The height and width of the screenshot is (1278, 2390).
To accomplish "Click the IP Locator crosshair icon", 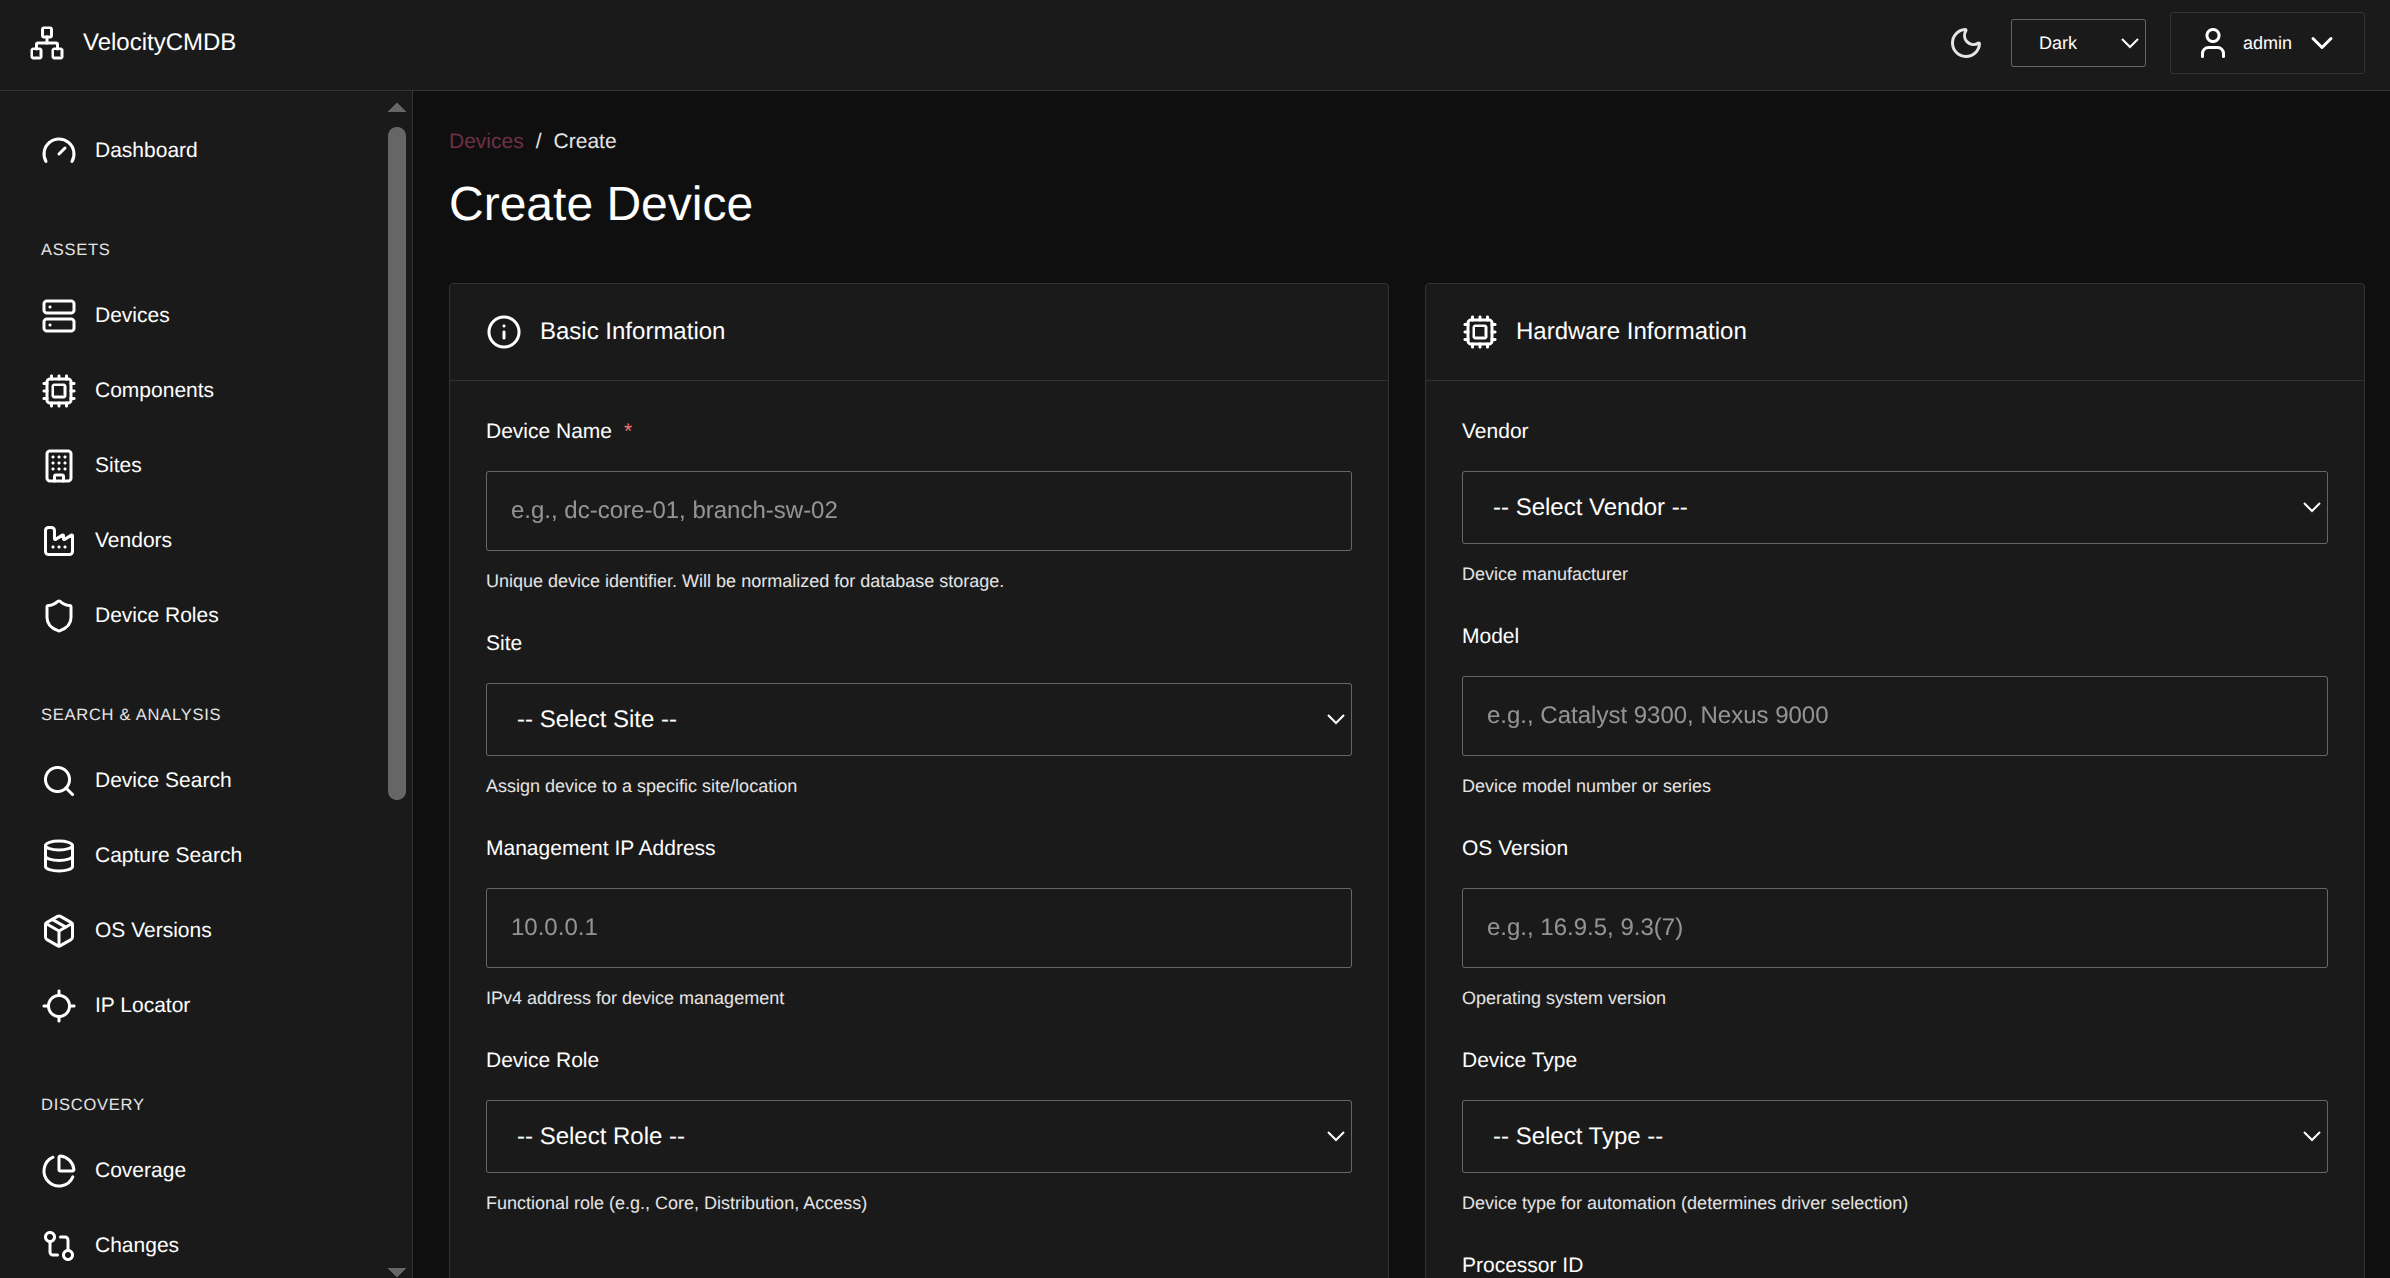I will click(59, 1005).
